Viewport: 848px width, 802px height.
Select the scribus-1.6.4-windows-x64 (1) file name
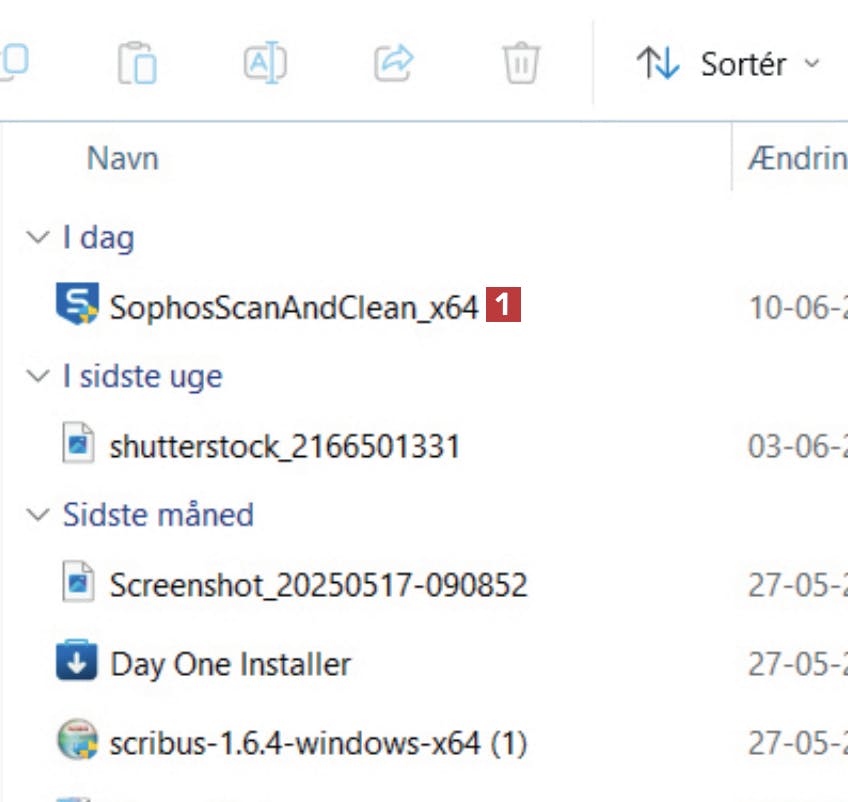click(x=319, y=744)
